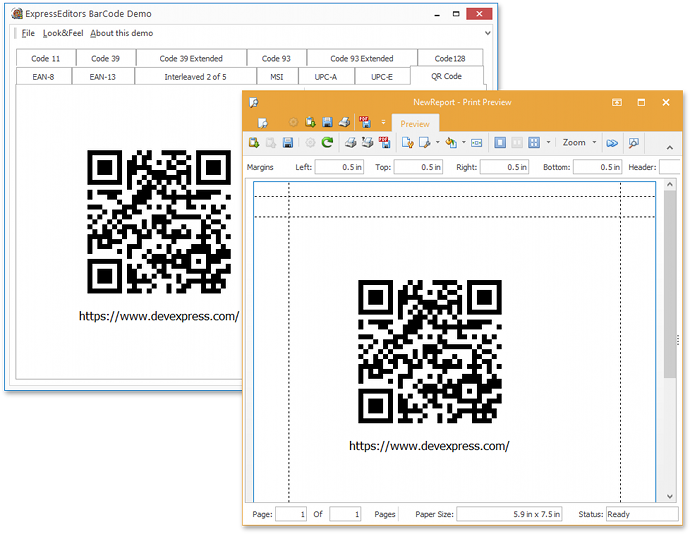Expand the quick access toolbar customize arrow
Image resolution: width=690 pixels, height=534 pixels.
383,122
